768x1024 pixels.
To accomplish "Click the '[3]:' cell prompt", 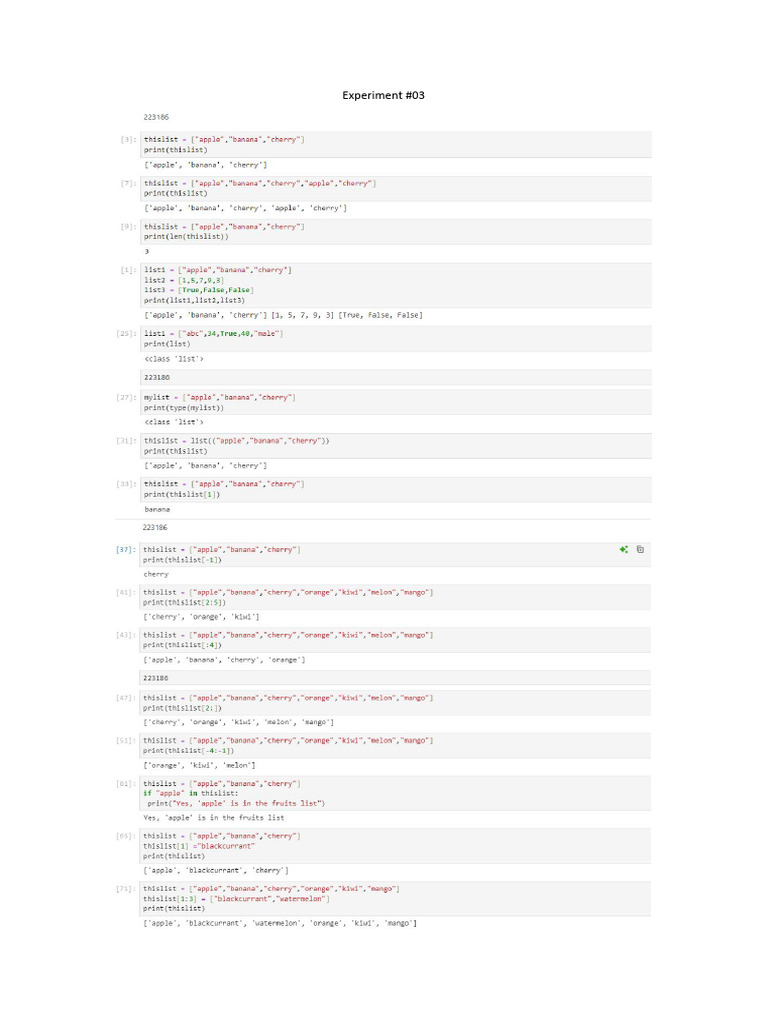I will click(129, 140).
